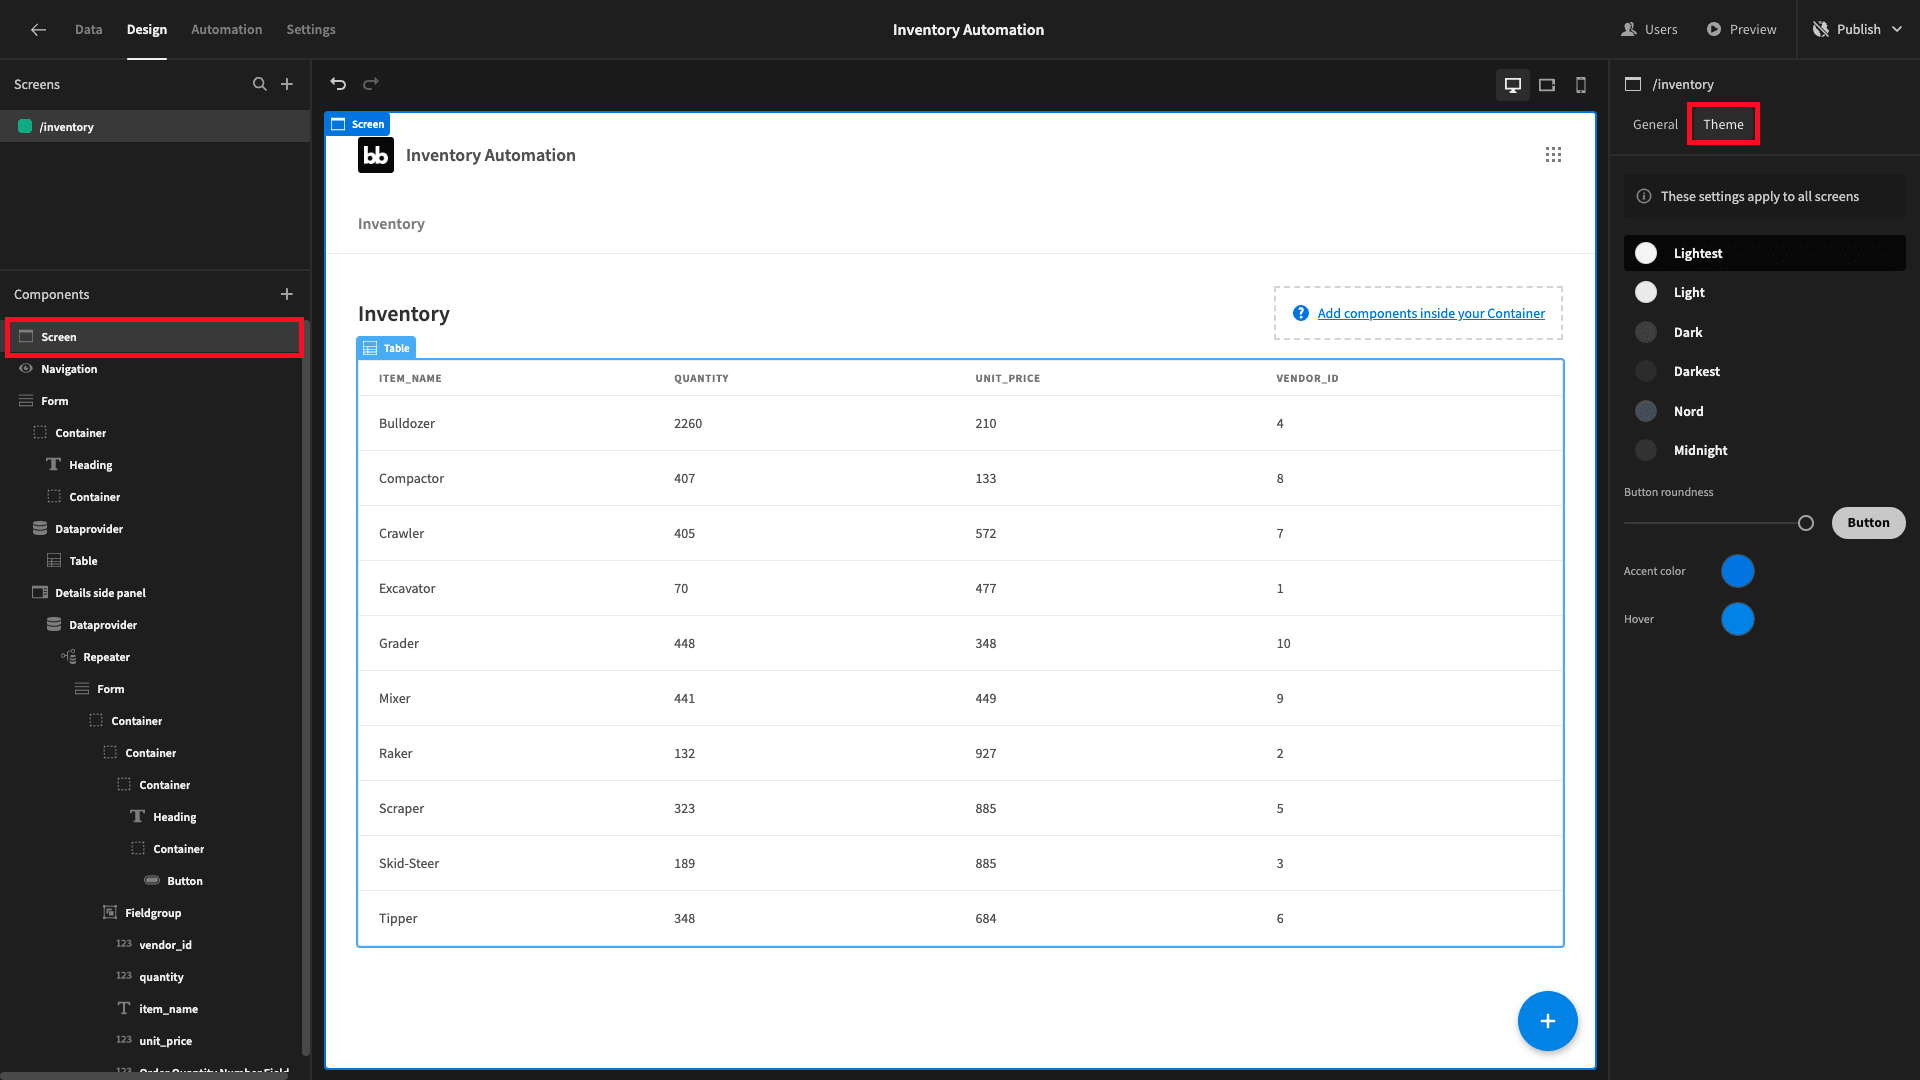Screen dimensions: 1920x1080
Task: Switch to the Theme tab
Action: pyautogui.click(x=1723, y=124)
